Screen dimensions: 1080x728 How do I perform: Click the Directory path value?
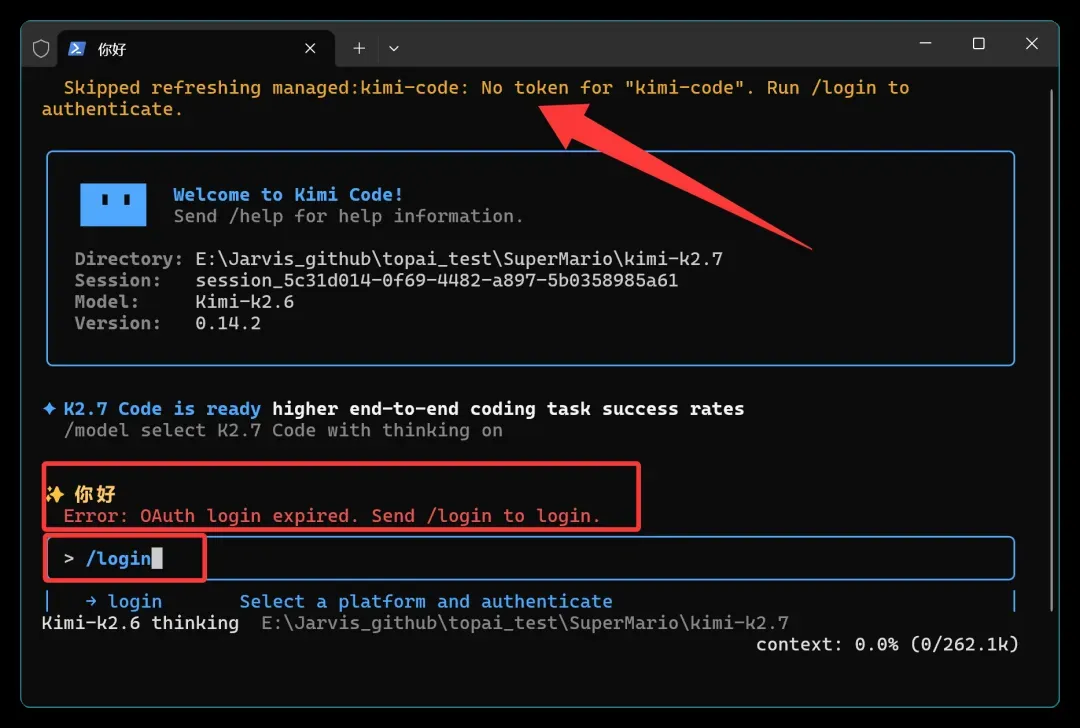(x=459, y=259)
